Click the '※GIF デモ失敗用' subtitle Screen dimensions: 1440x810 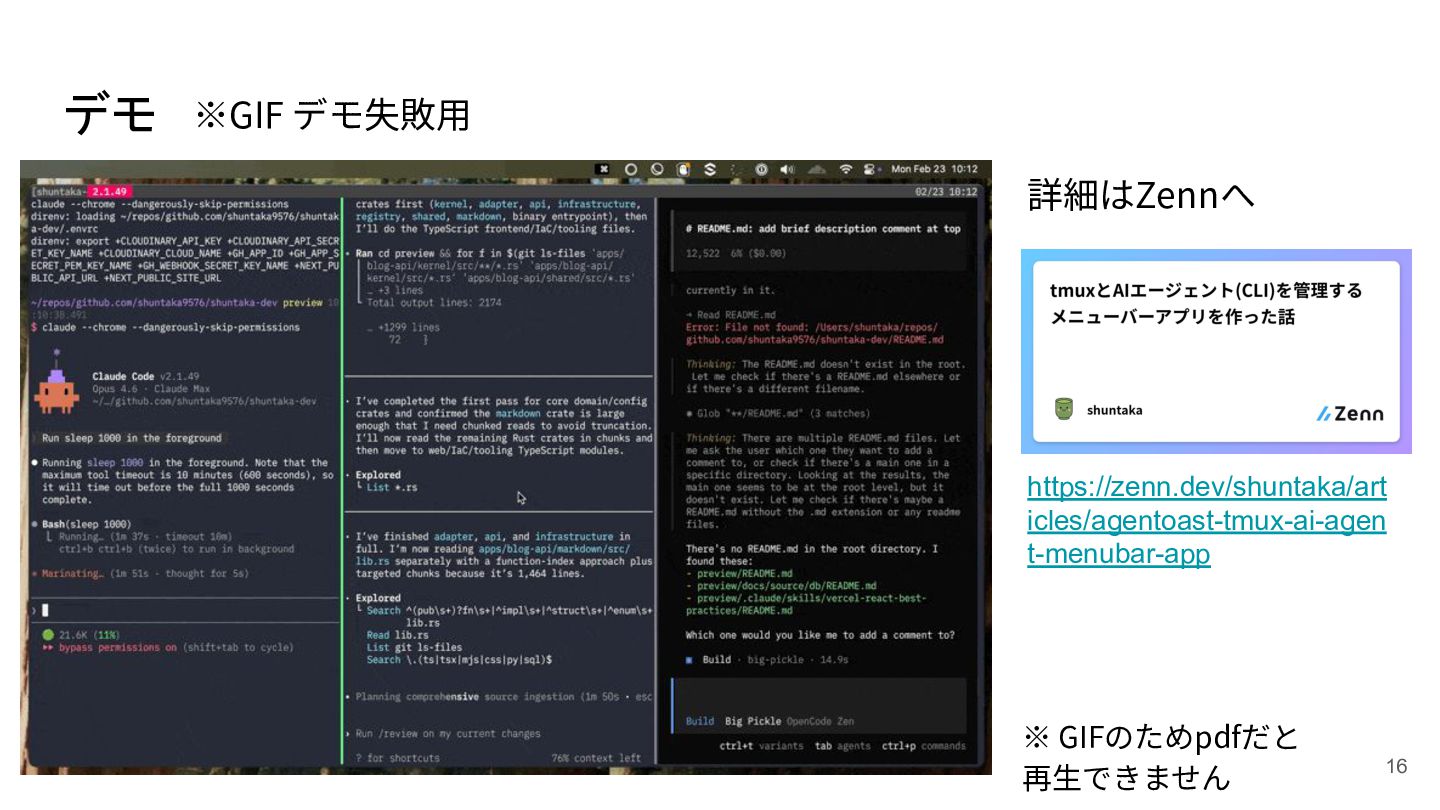[x=333, y=115]
